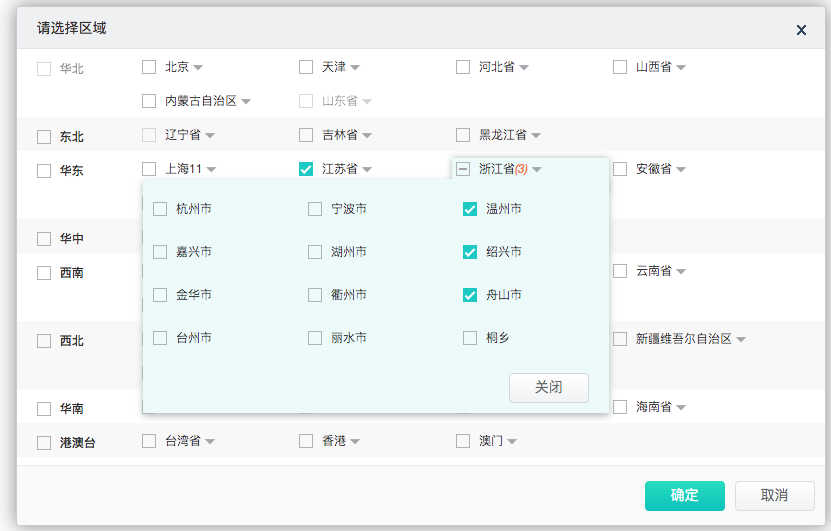
Task: Open the 安徽省 dropdown arrow
Action: tap(681, 170)
